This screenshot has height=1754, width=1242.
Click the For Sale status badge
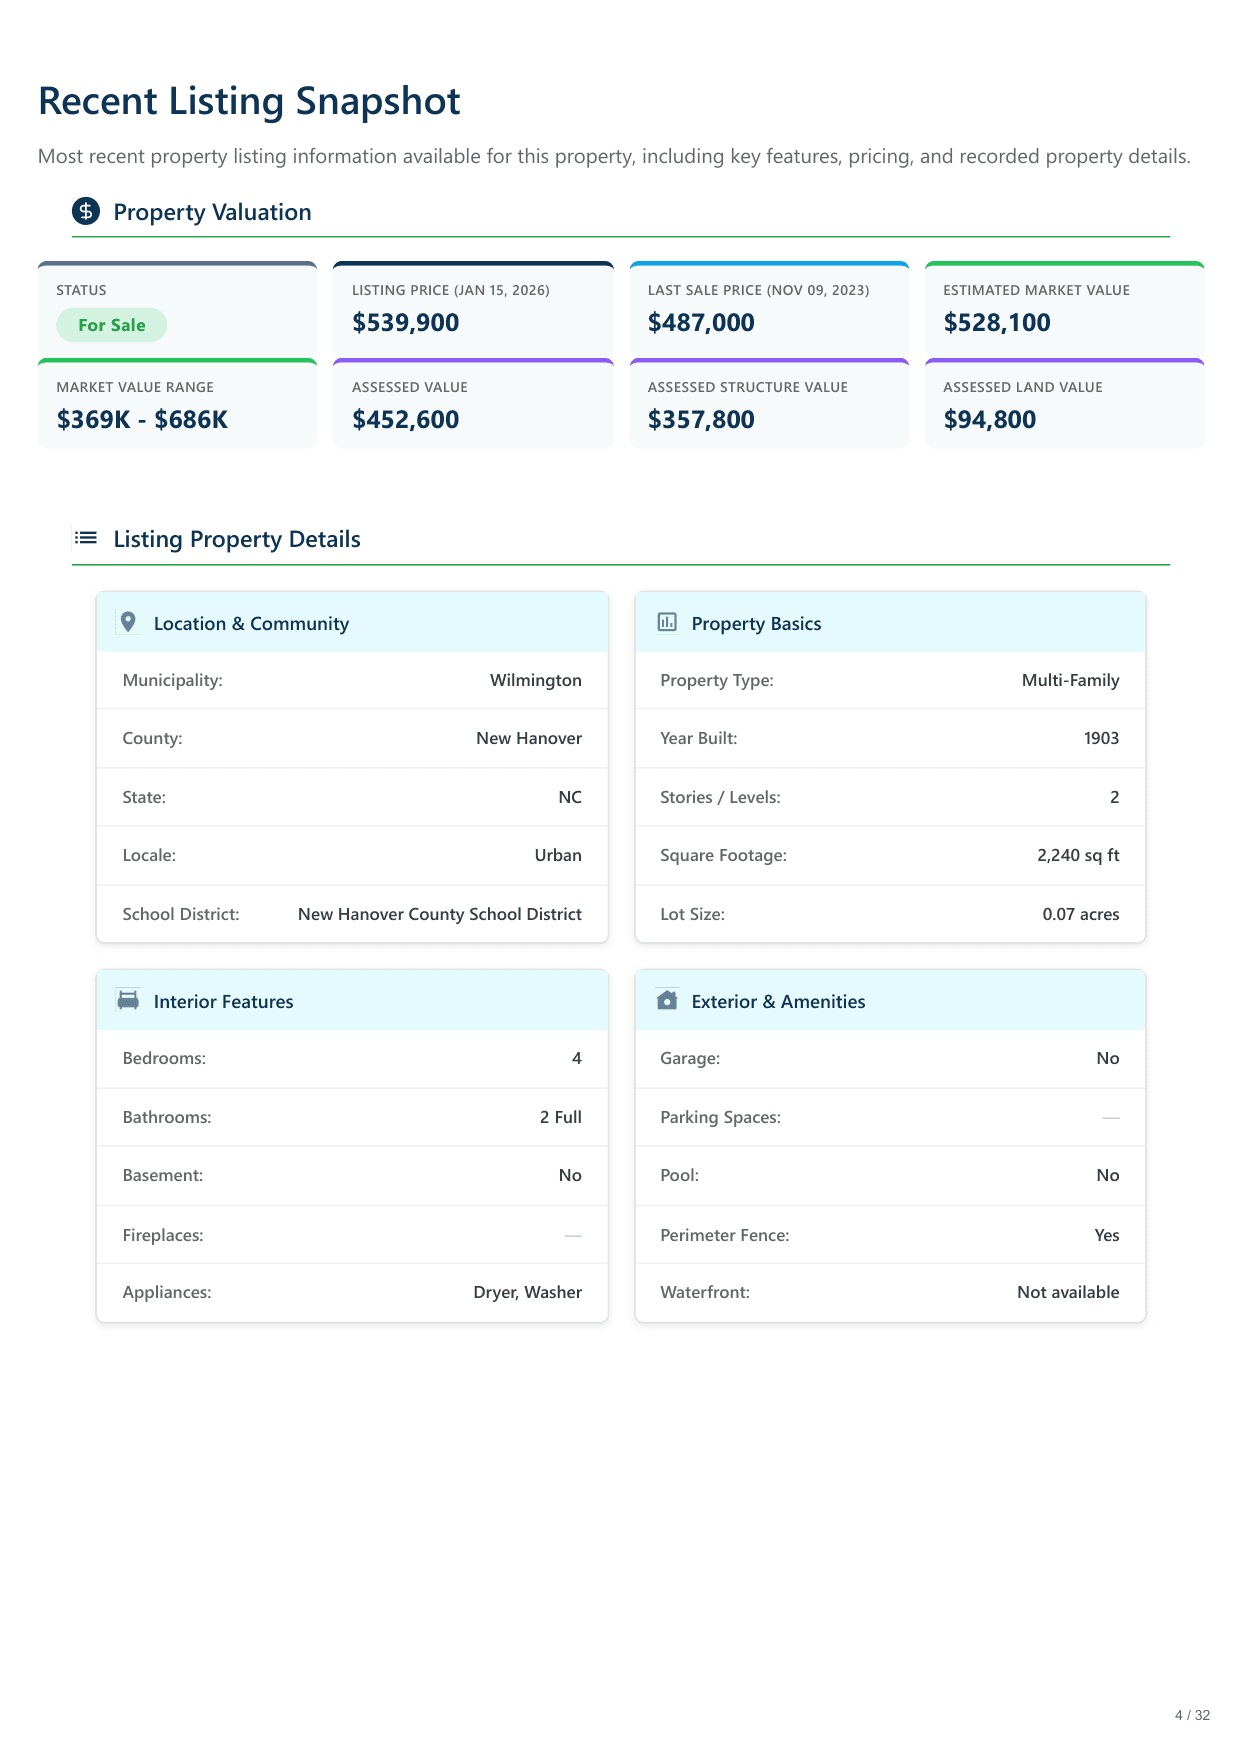click(111, 325)
